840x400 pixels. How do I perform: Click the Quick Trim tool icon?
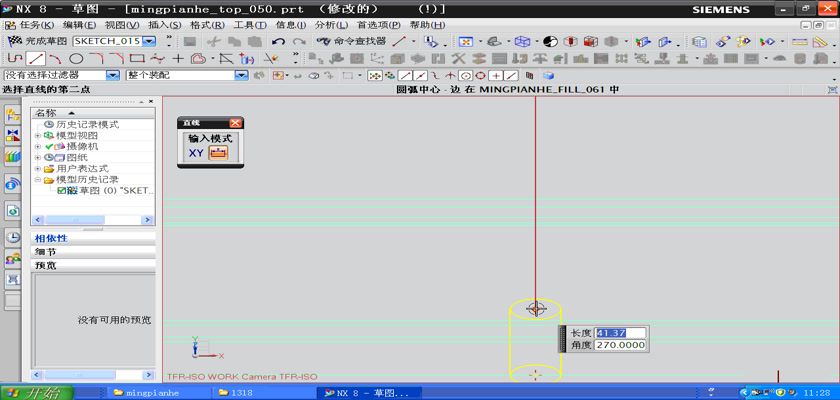[272, 58]
